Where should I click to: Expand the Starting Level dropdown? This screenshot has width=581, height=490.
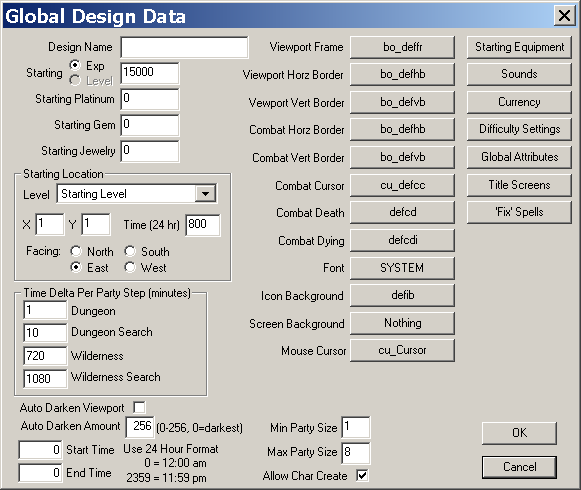(x=205, y=193)
